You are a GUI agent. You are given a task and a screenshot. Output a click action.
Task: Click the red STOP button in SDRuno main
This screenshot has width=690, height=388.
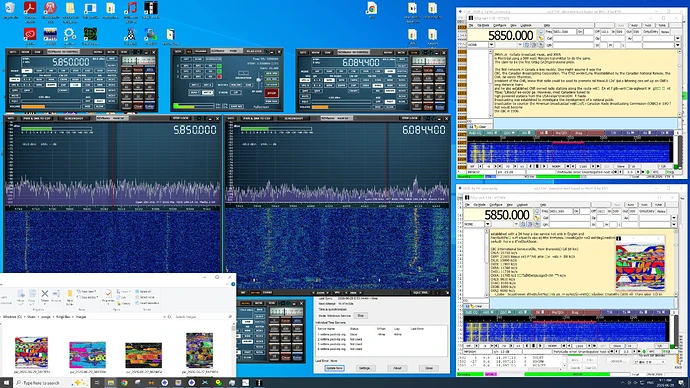[271, 93]
